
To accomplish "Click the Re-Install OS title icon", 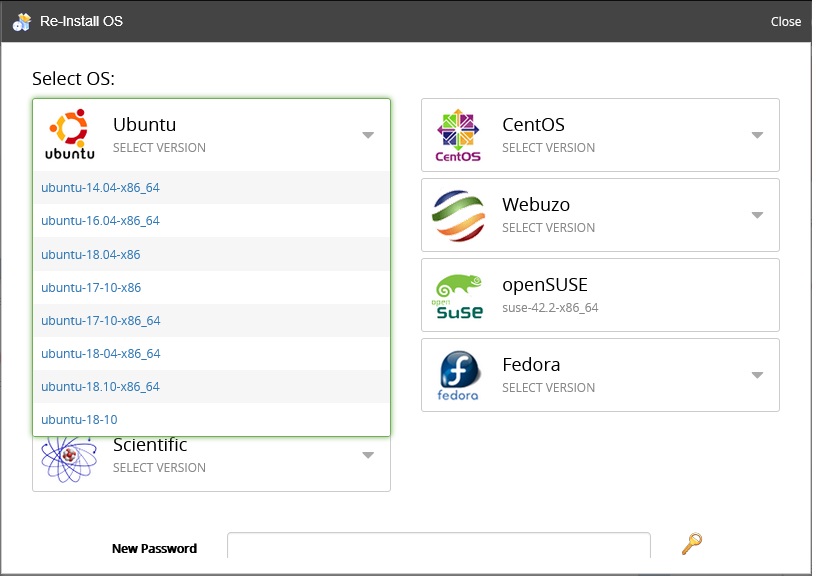I will tap(22, 21).
